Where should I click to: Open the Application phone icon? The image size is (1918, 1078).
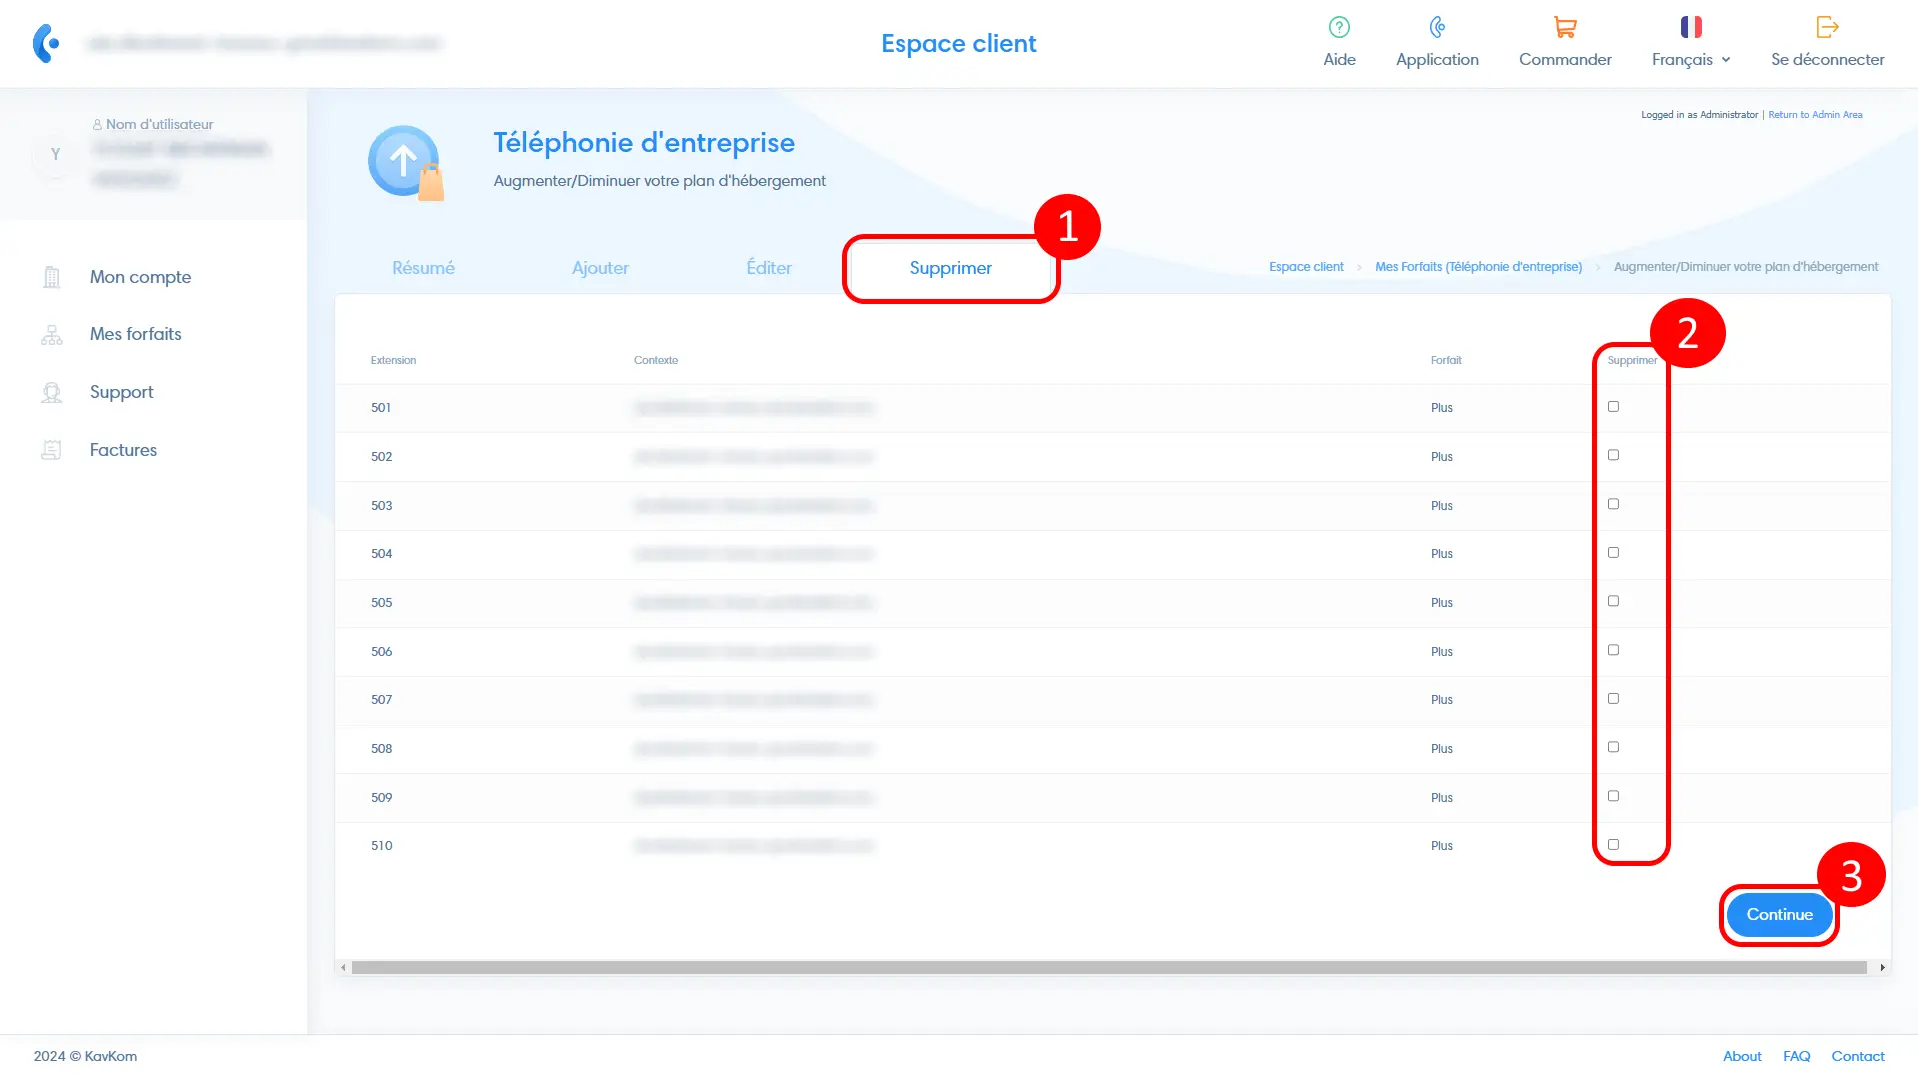[x=1437, y=27]
